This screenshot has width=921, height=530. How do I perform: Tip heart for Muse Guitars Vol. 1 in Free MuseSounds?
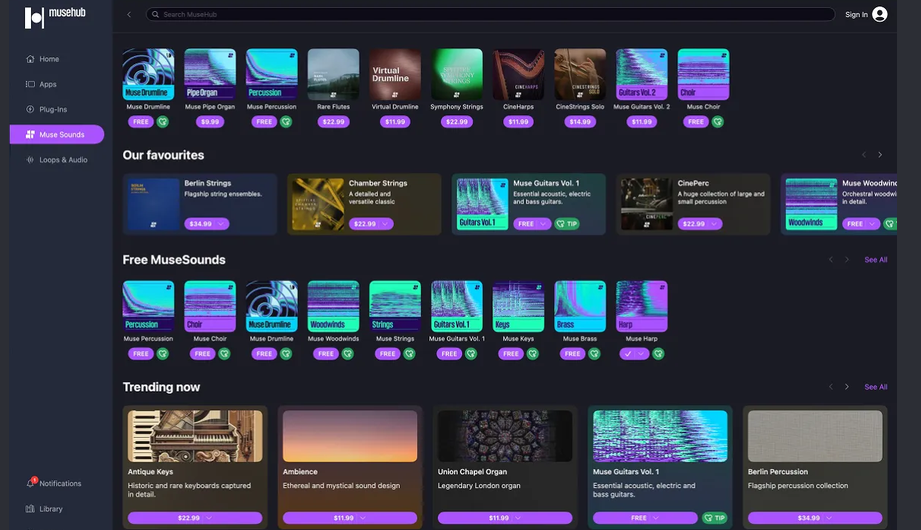[471, 354]
